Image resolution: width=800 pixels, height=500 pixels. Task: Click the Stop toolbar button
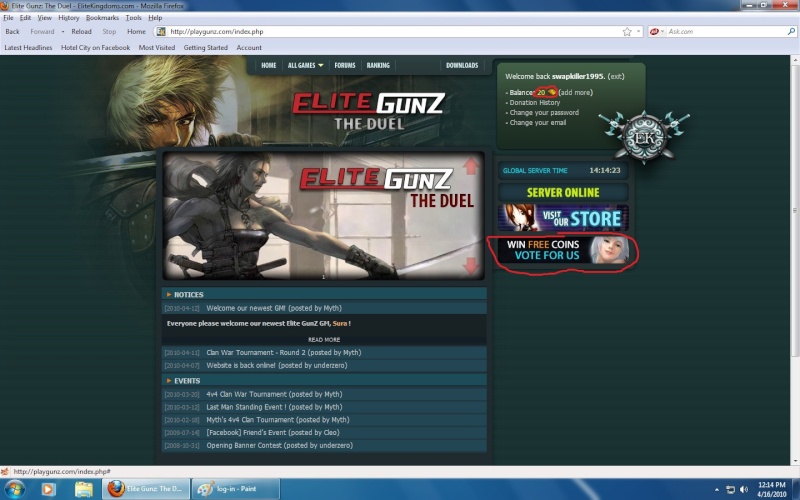tap(109, 32)
